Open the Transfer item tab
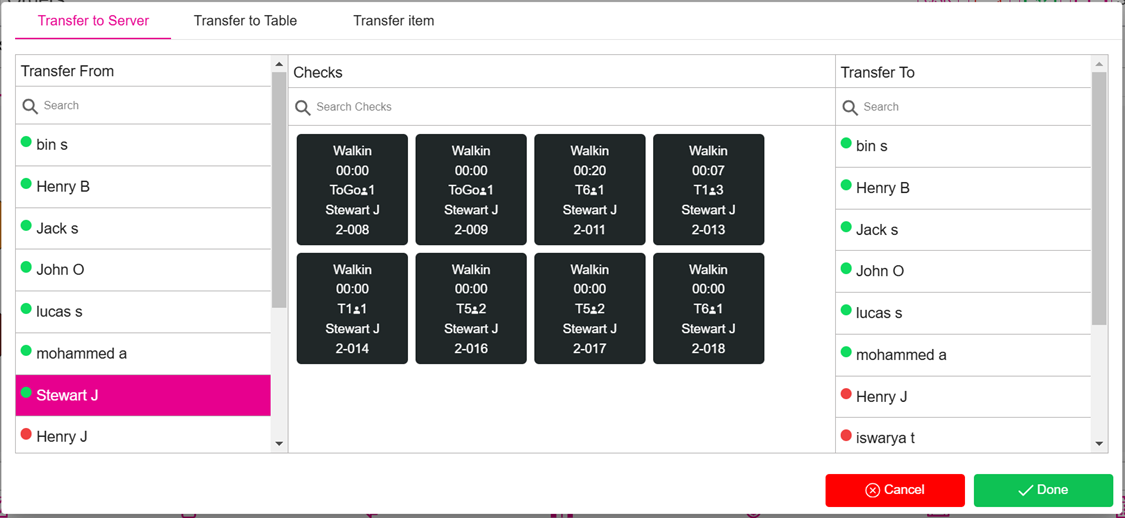1125x518 pixels. 393,20
